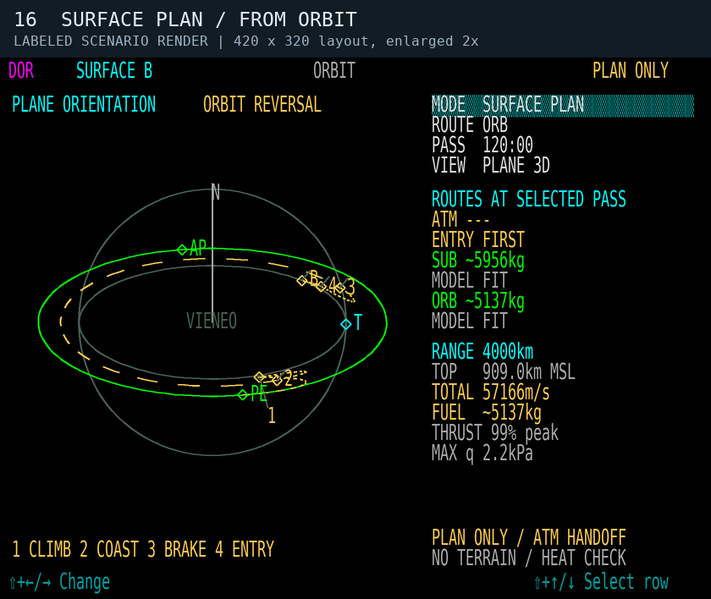The image size is (711, 599).
Task: Click the SURFACE B header label
Action: pyautogui.click(x=114, y=71)
